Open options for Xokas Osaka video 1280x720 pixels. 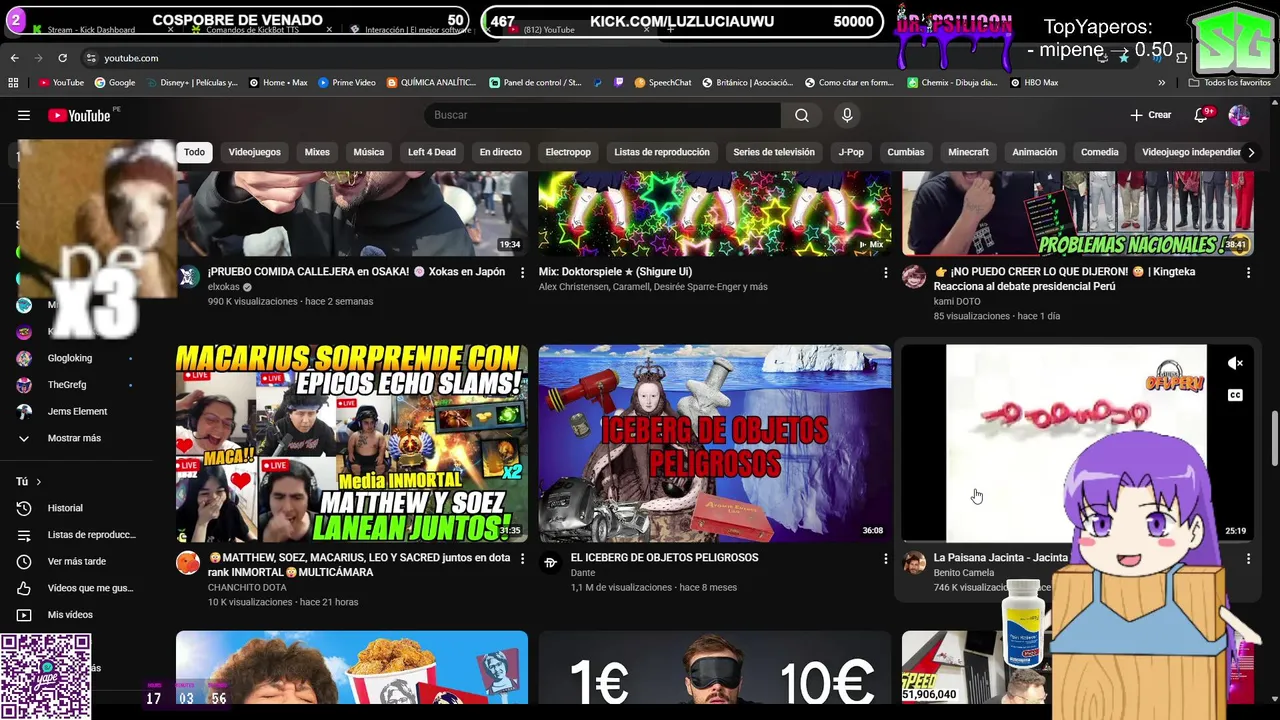point(522,272)
